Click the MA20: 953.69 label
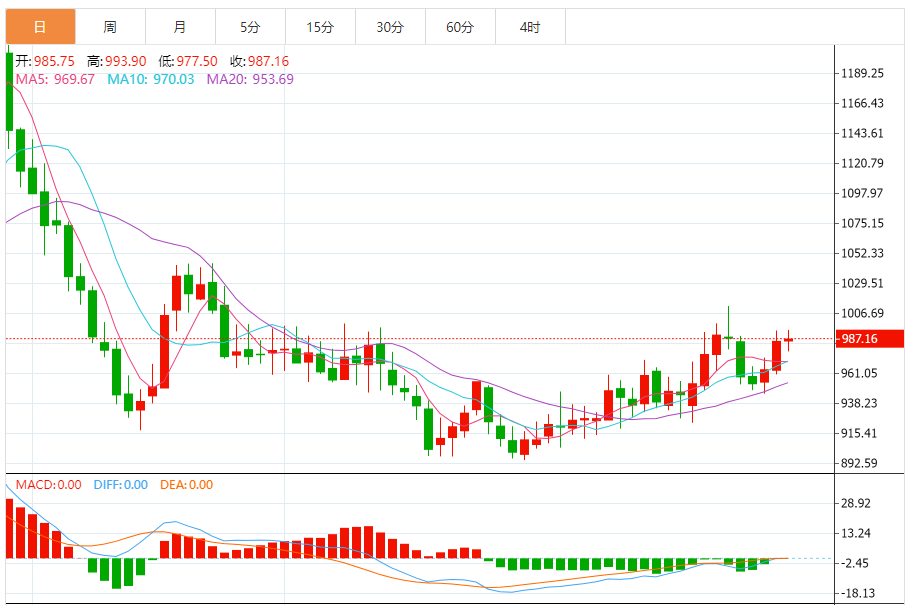Viewport: 911px width, 605px height. point(250,79)
